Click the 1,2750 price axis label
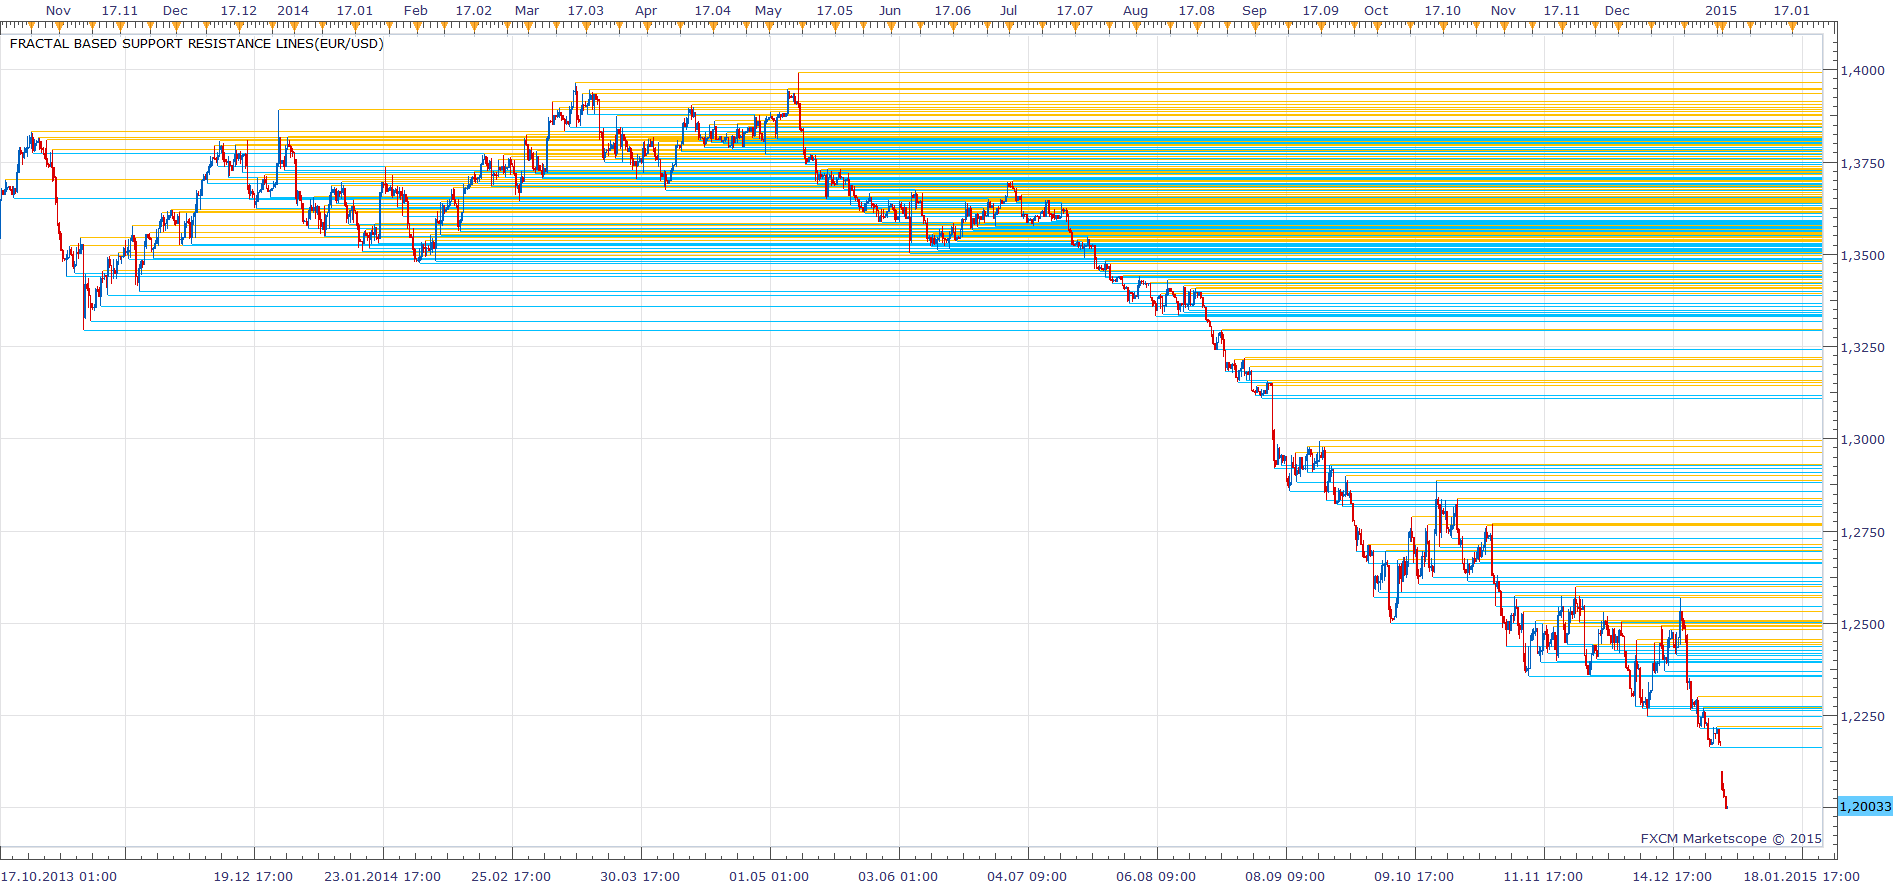This screenshot has width=1903, height=889. [1863, 532]
